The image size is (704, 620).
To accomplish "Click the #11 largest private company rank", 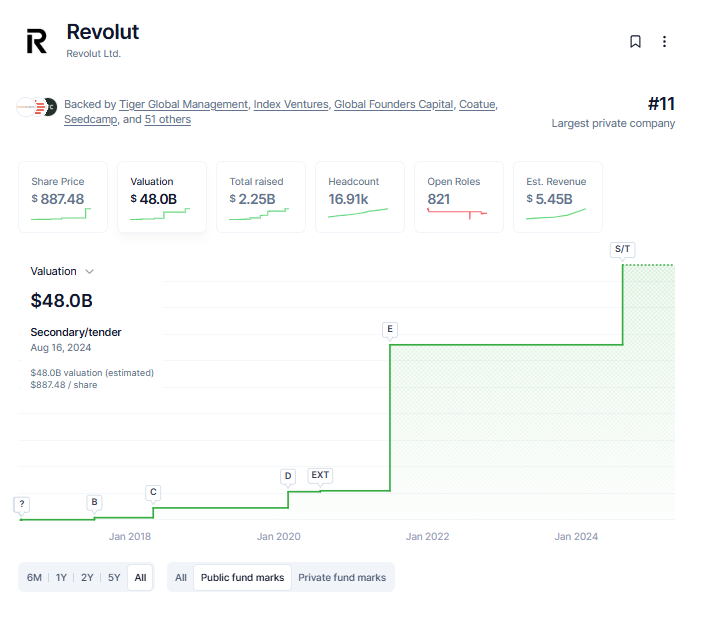I will [661, 104].
